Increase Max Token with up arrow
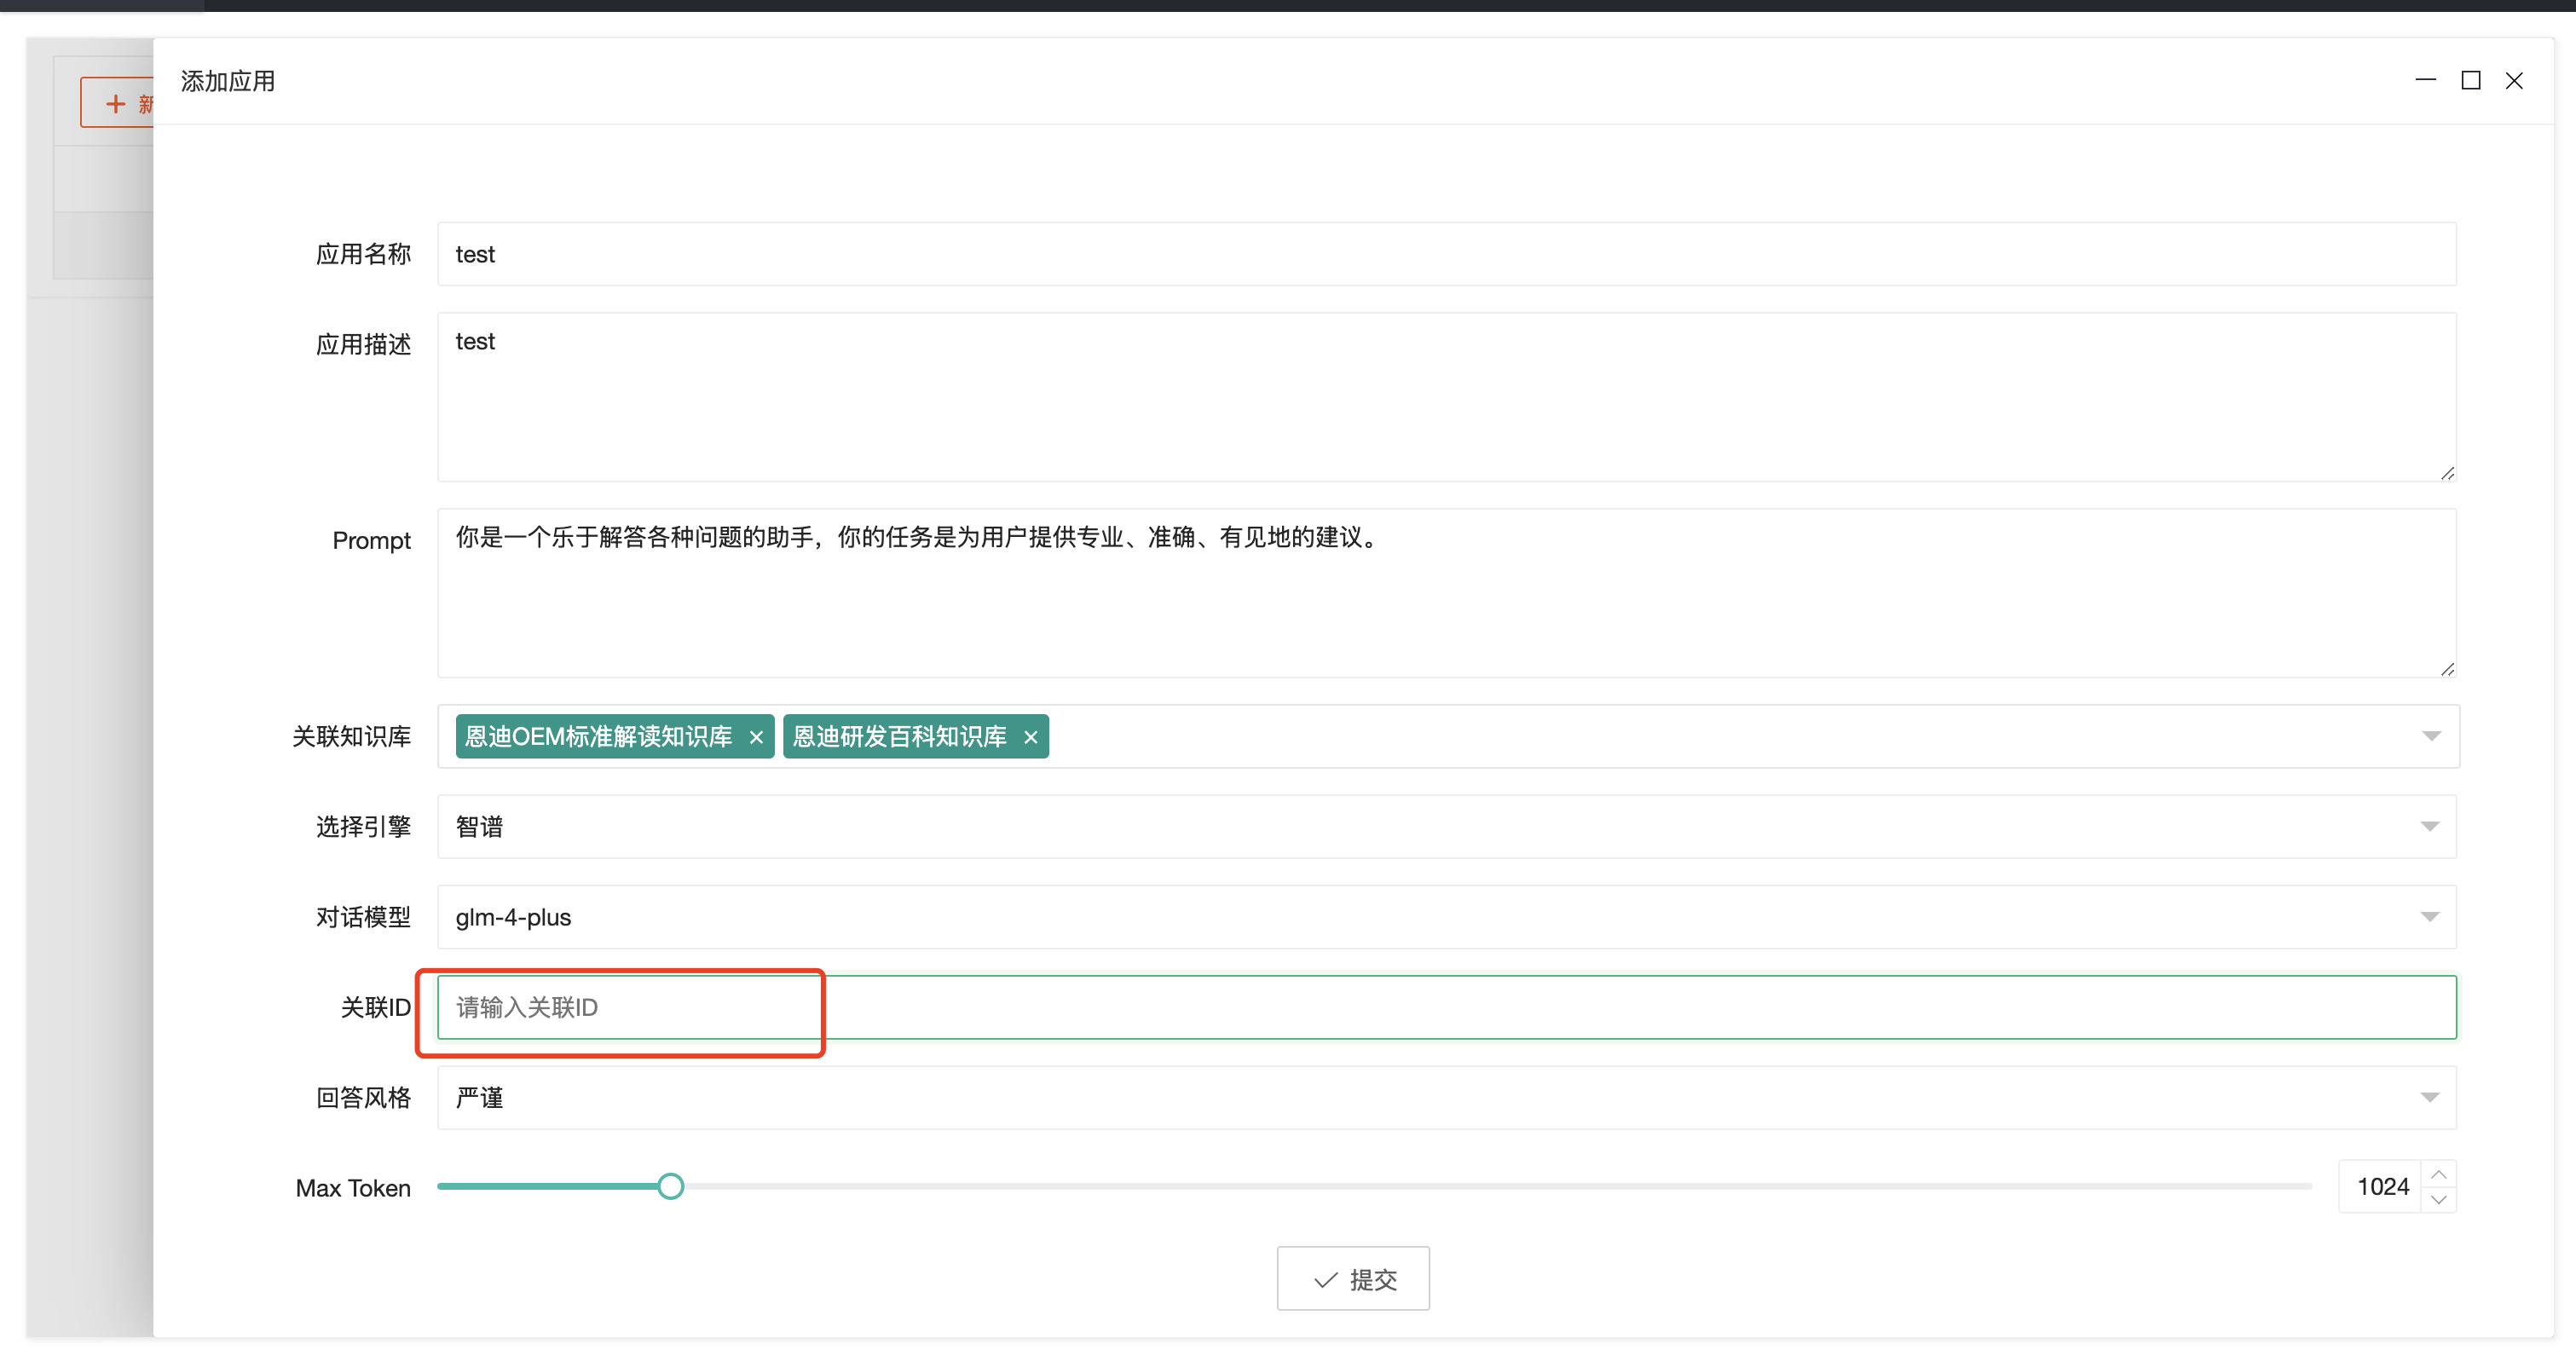Screen dimensions: 2576x1367 tap(2439, 1174)
